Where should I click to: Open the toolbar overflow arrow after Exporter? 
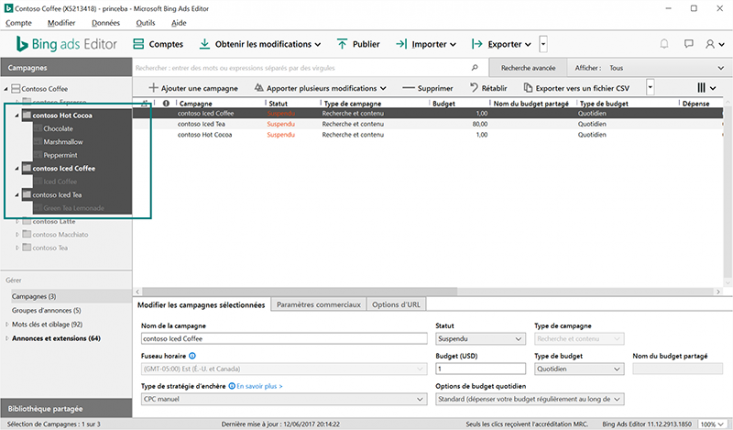[543, 44]
